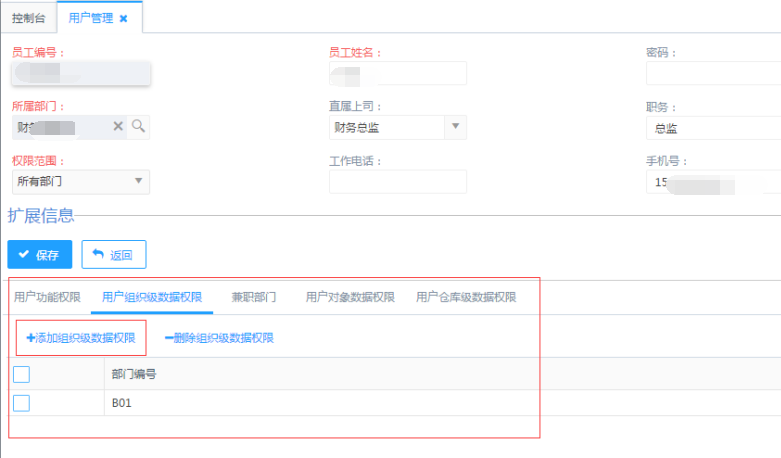Click the 保存 button

[x=40, y=255]
